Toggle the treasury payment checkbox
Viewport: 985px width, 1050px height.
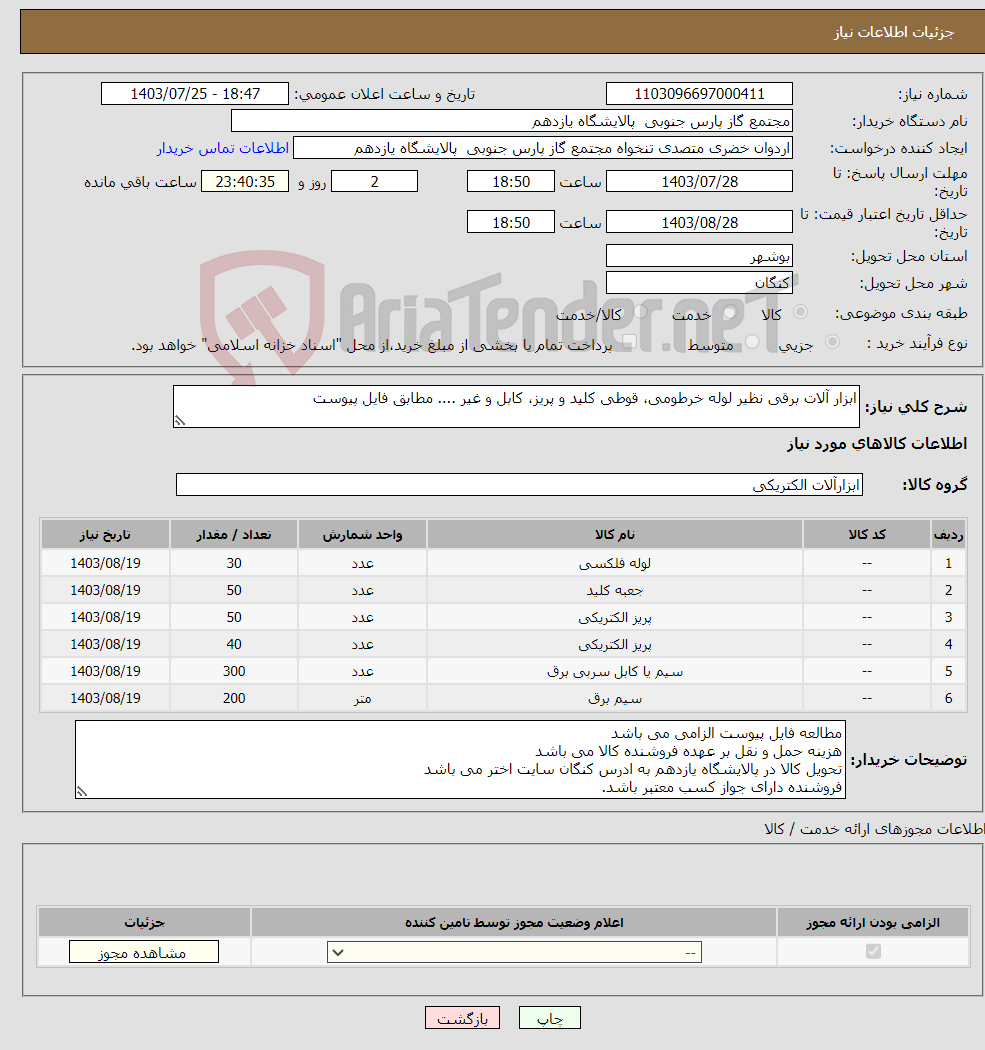629,342
